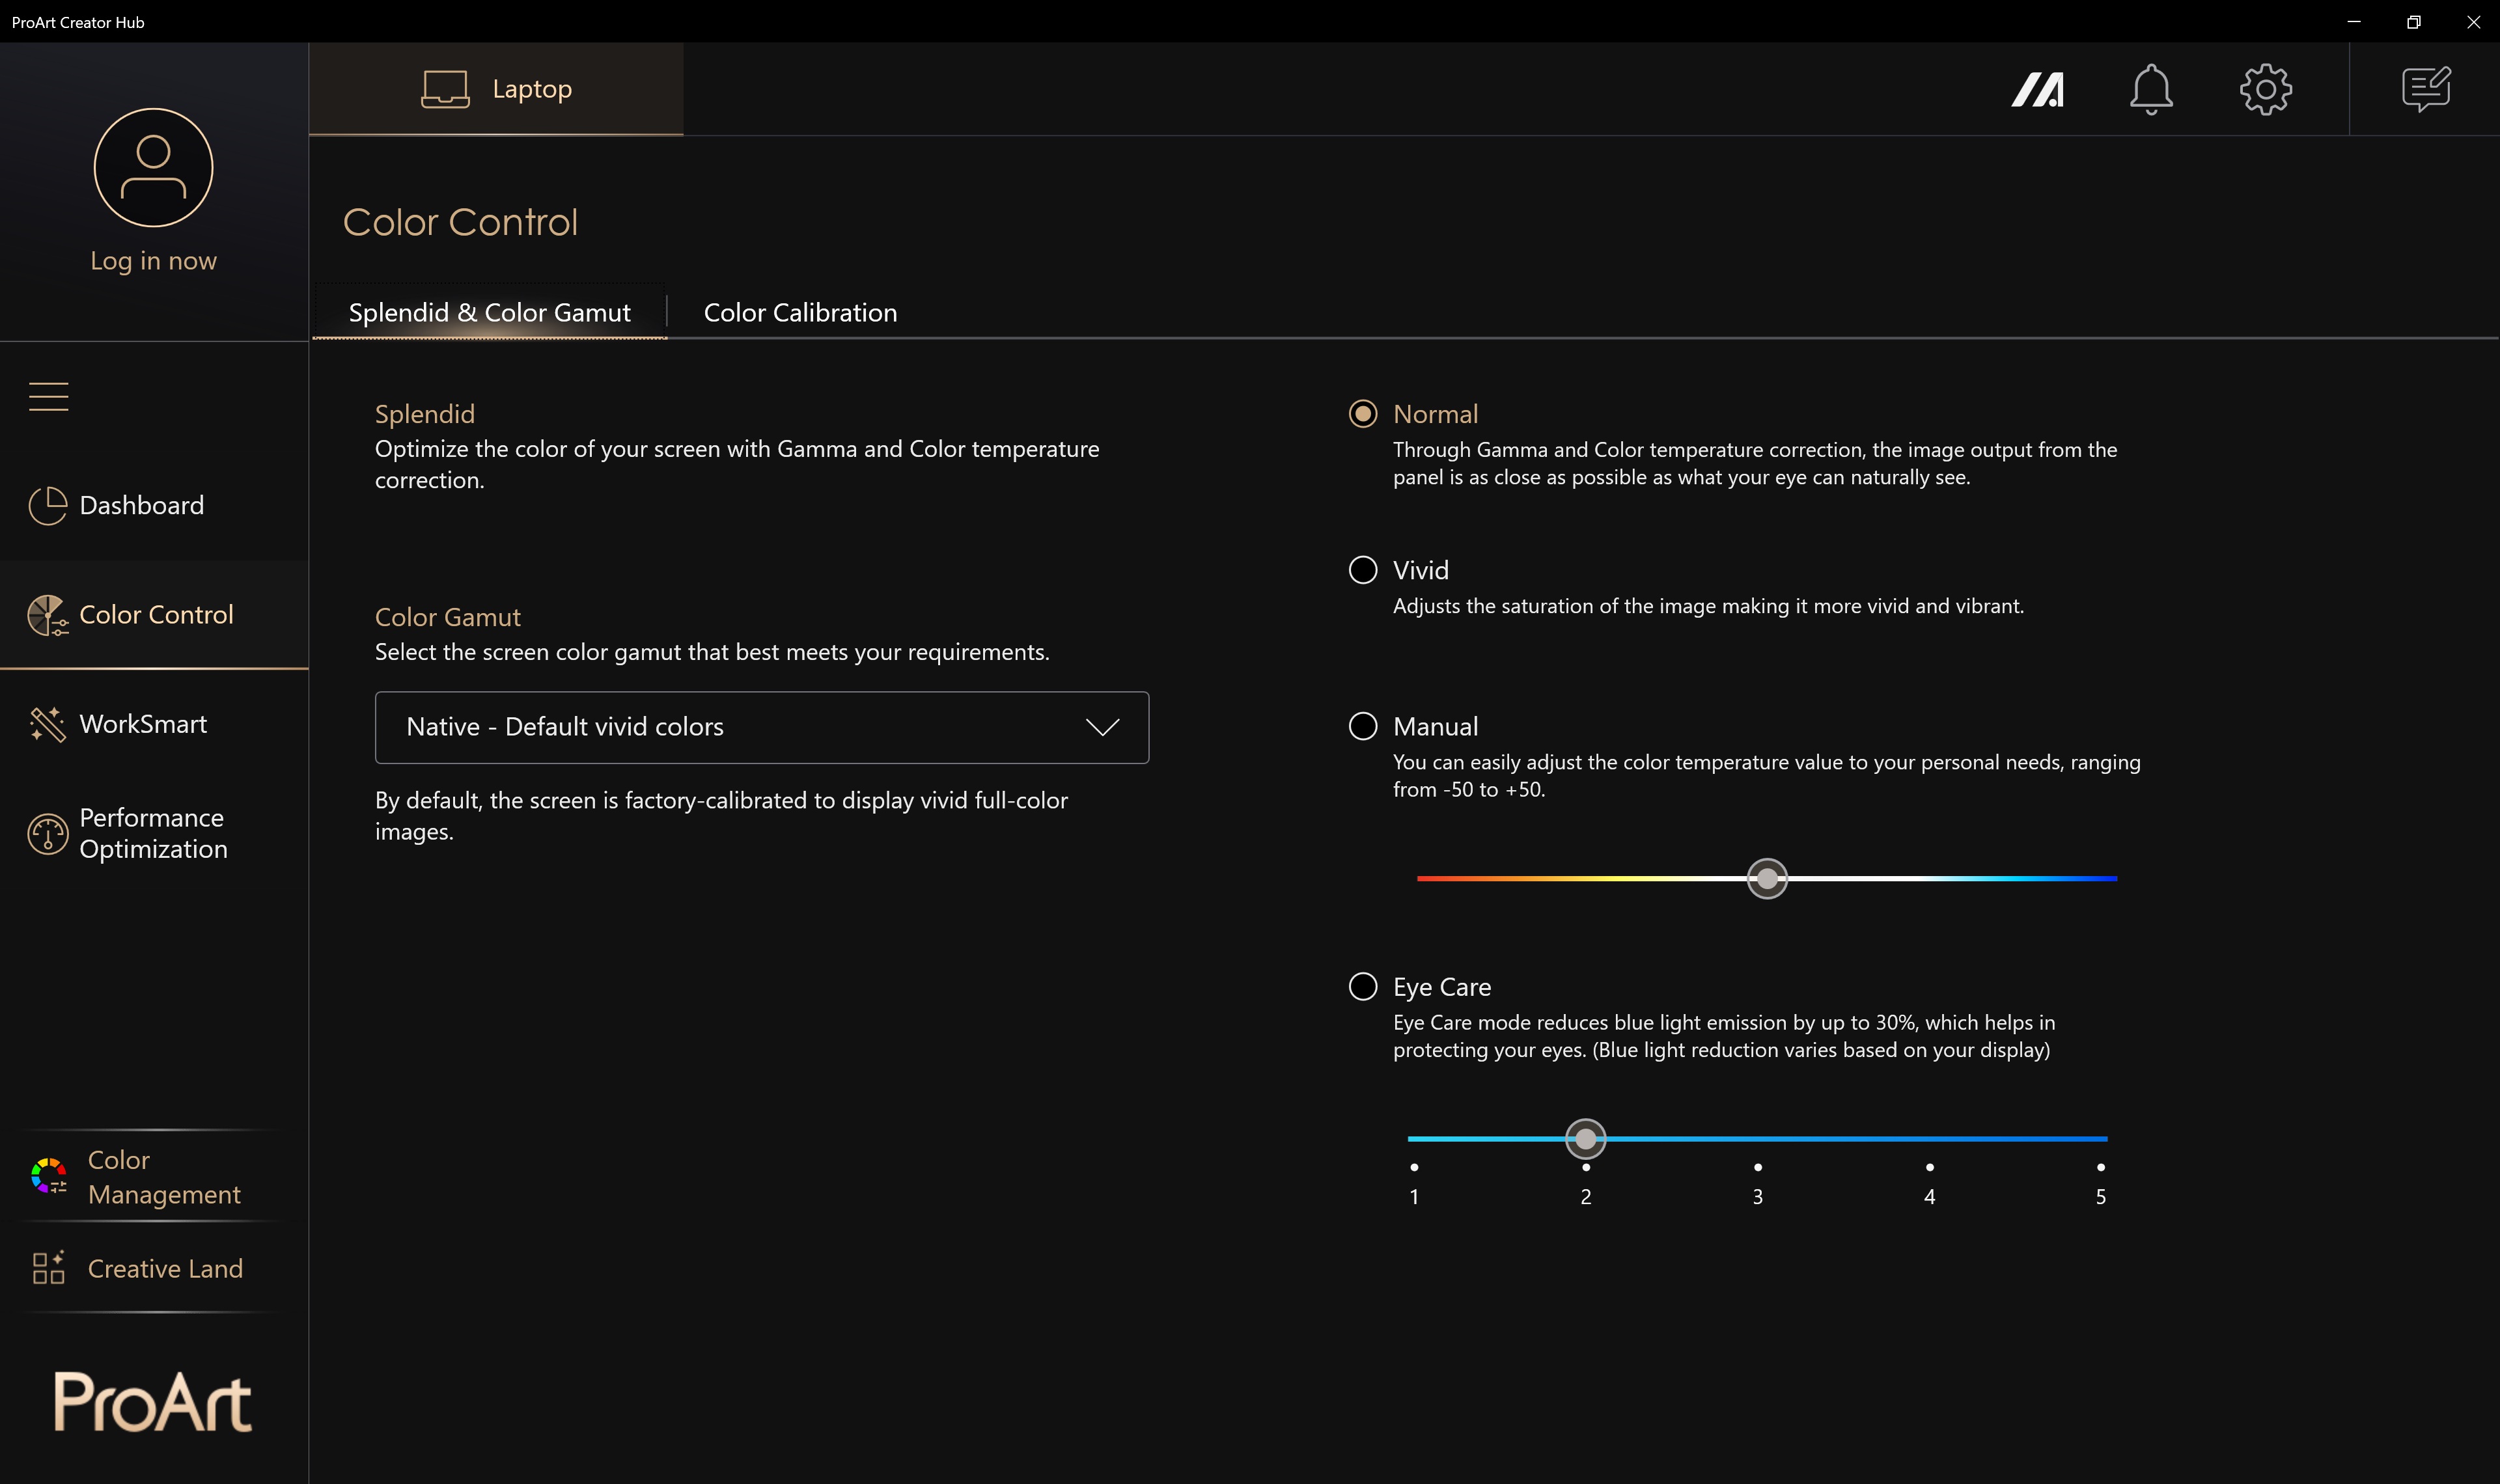Click the user profile avatar icon
This screenshot has width=2500, height=1484.
(x=153, y=167)
